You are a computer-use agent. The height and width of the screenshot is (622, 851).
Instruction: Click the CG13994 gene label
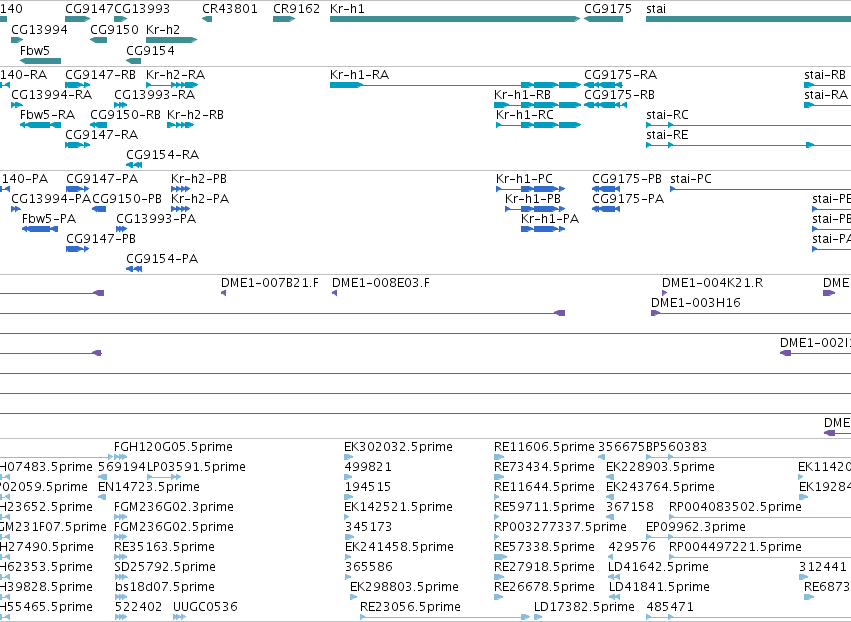click(39, 29)
